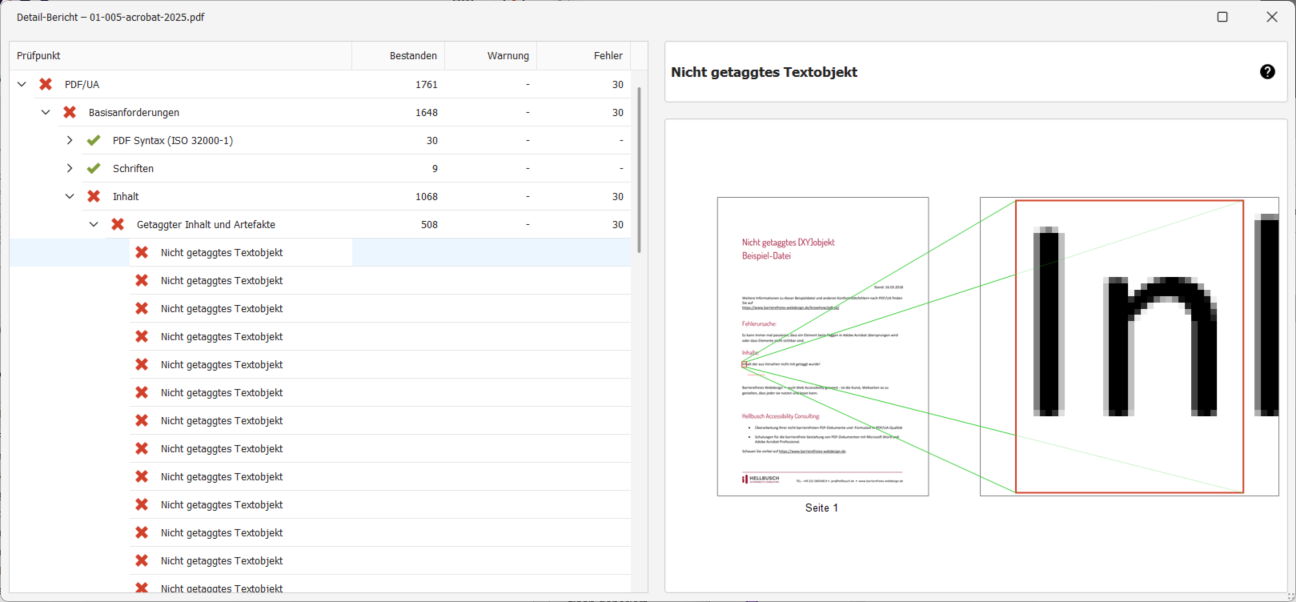
Task: Click red X icon beside PDF/UA
Action: 46,85
